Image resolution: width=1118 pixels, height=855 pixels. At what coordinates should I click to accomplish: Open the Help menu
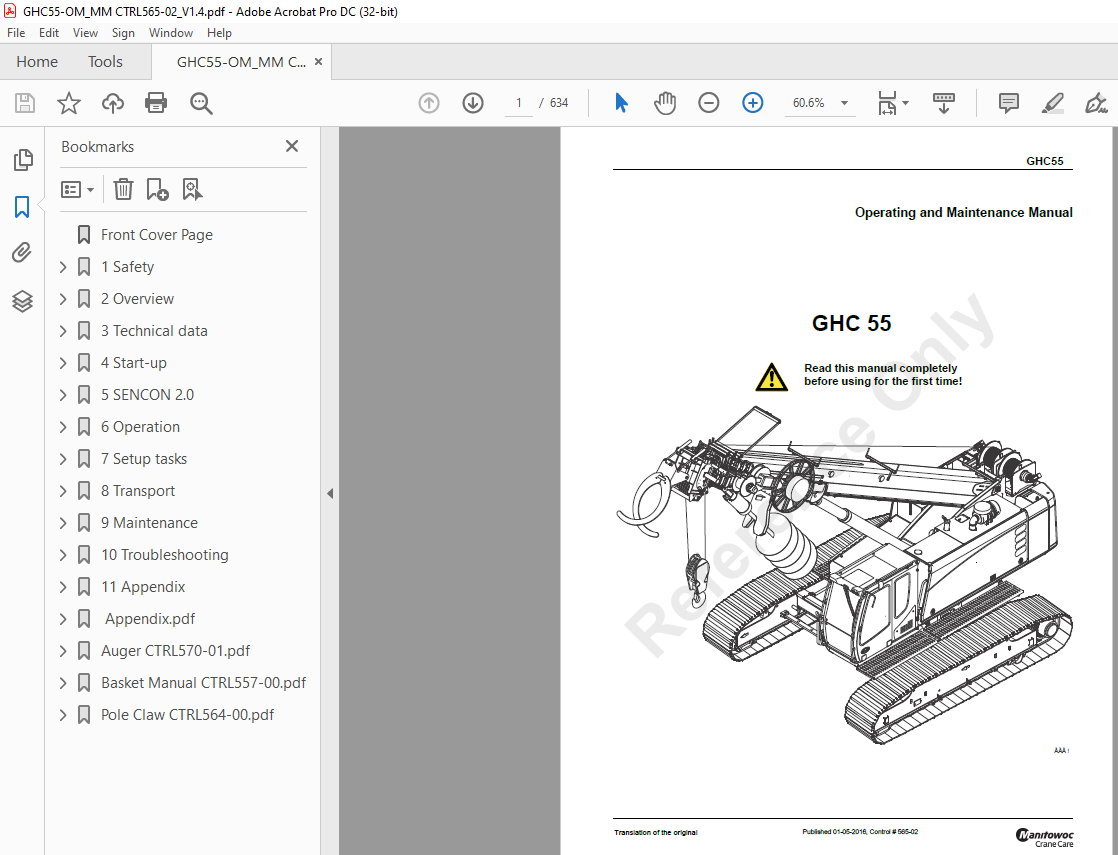point(219,33)
